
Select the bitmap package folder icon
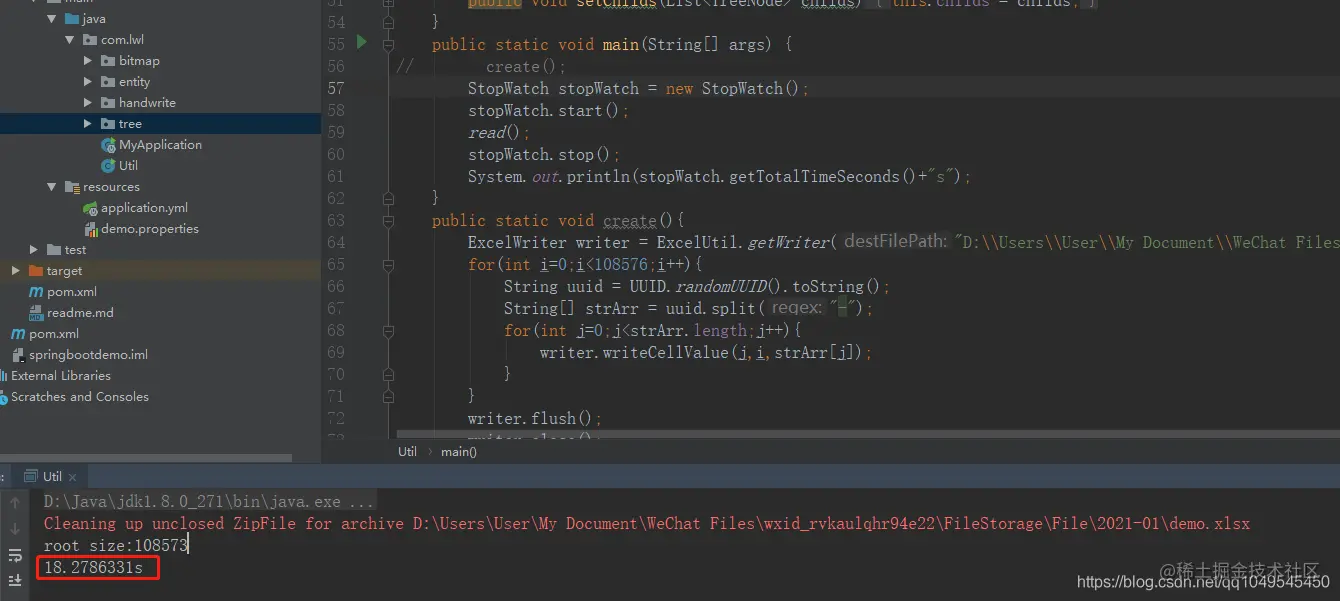point(108,61)
